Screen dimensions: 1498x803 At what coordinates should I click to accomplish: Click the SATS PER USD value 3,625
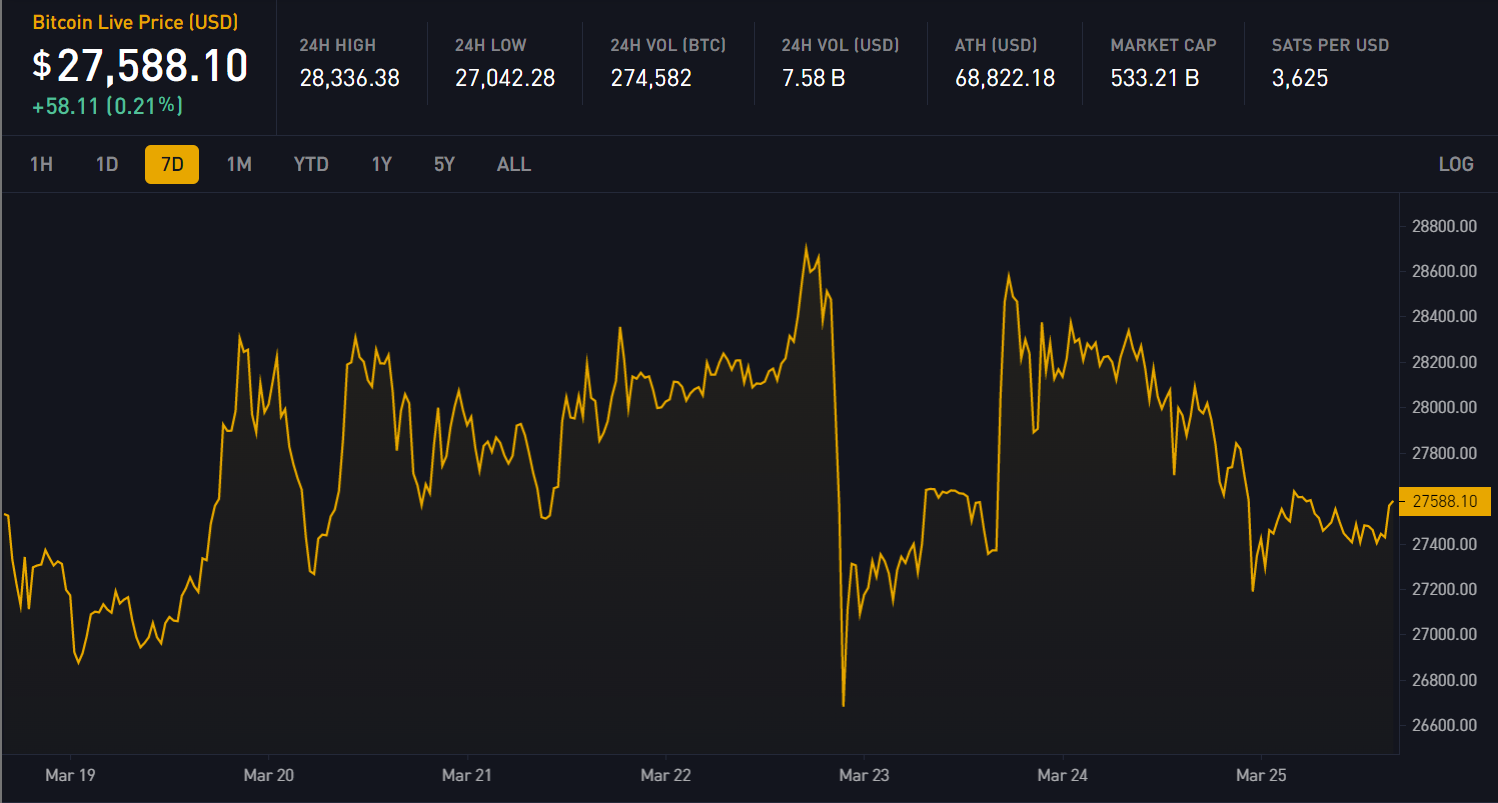tap(1300, 78)
